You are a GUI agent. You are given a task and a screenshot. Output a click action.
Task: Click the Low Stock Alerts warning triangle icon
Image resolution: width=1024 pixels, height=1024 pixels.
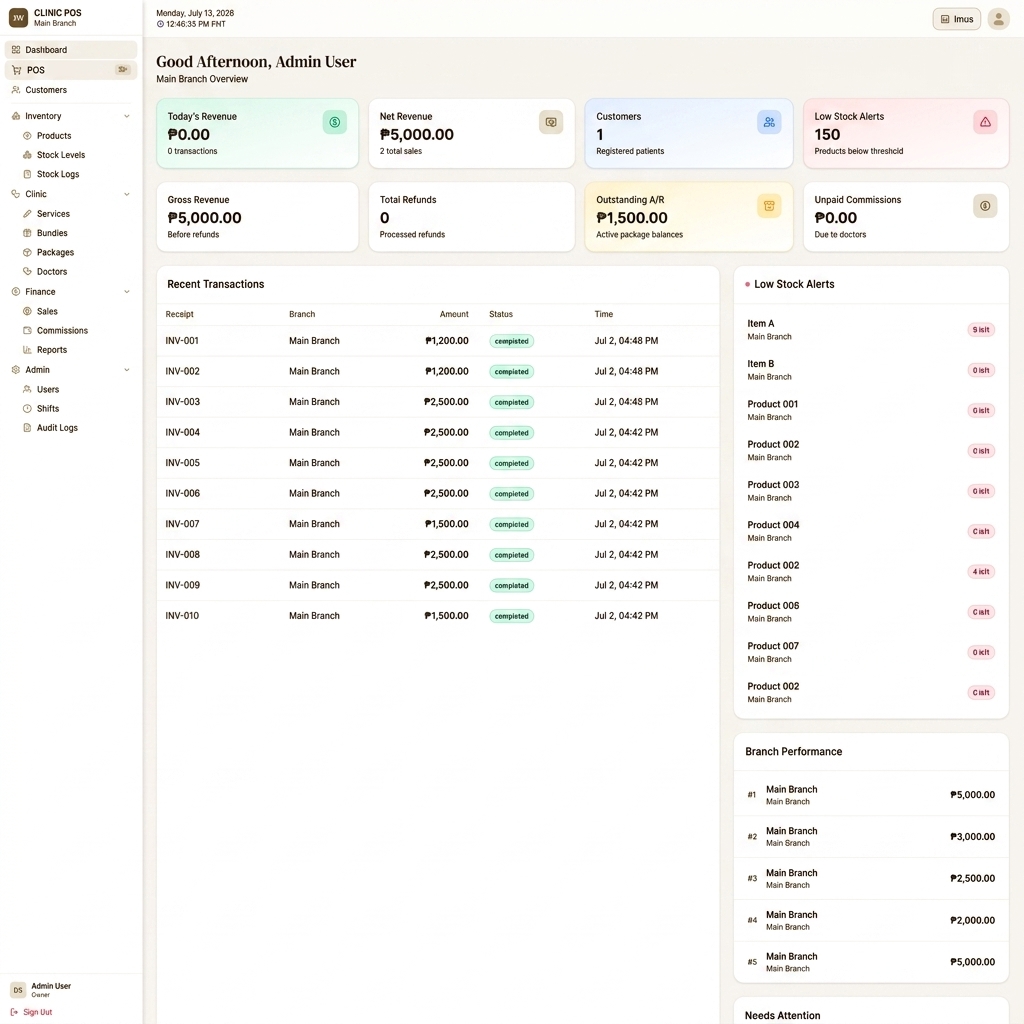pyautogui.click(x=985, y=122)
